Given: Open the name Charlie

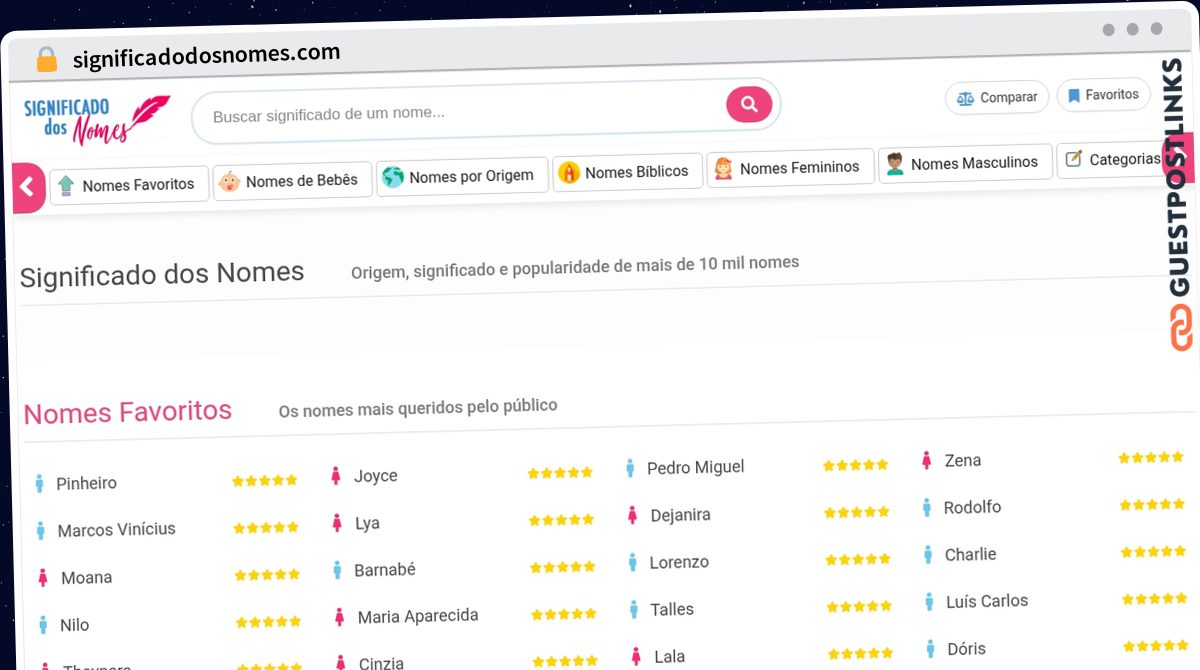Looking at the screenshot, I should tap(970, 554).
